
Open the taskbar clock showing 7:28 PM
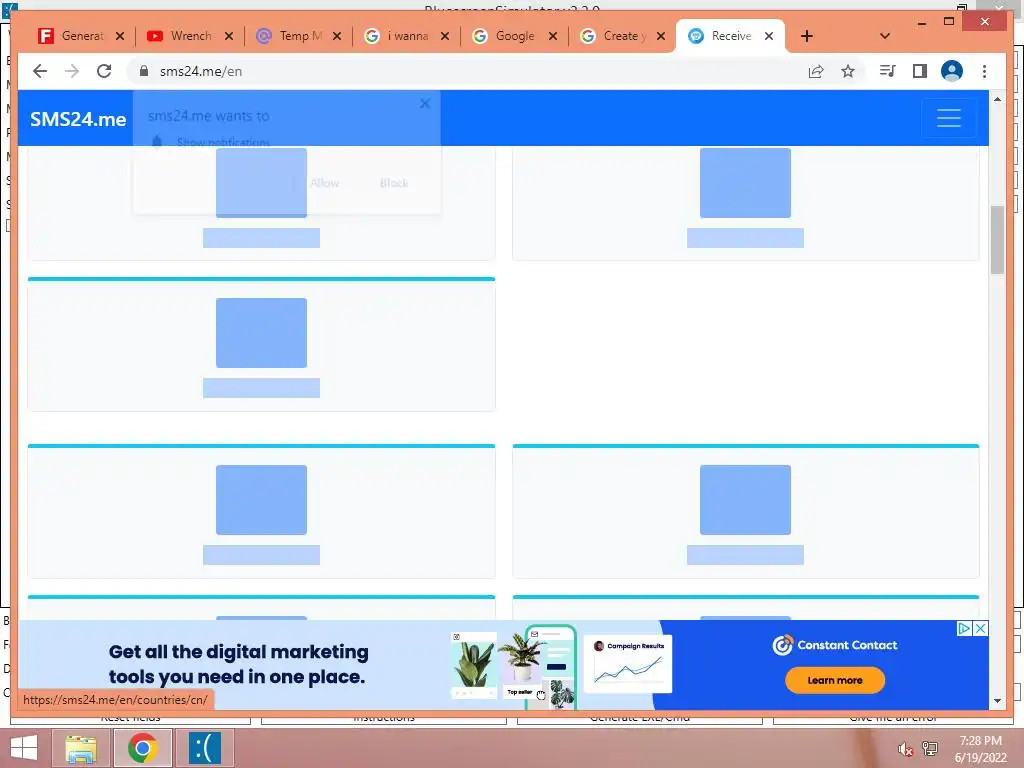981,748
